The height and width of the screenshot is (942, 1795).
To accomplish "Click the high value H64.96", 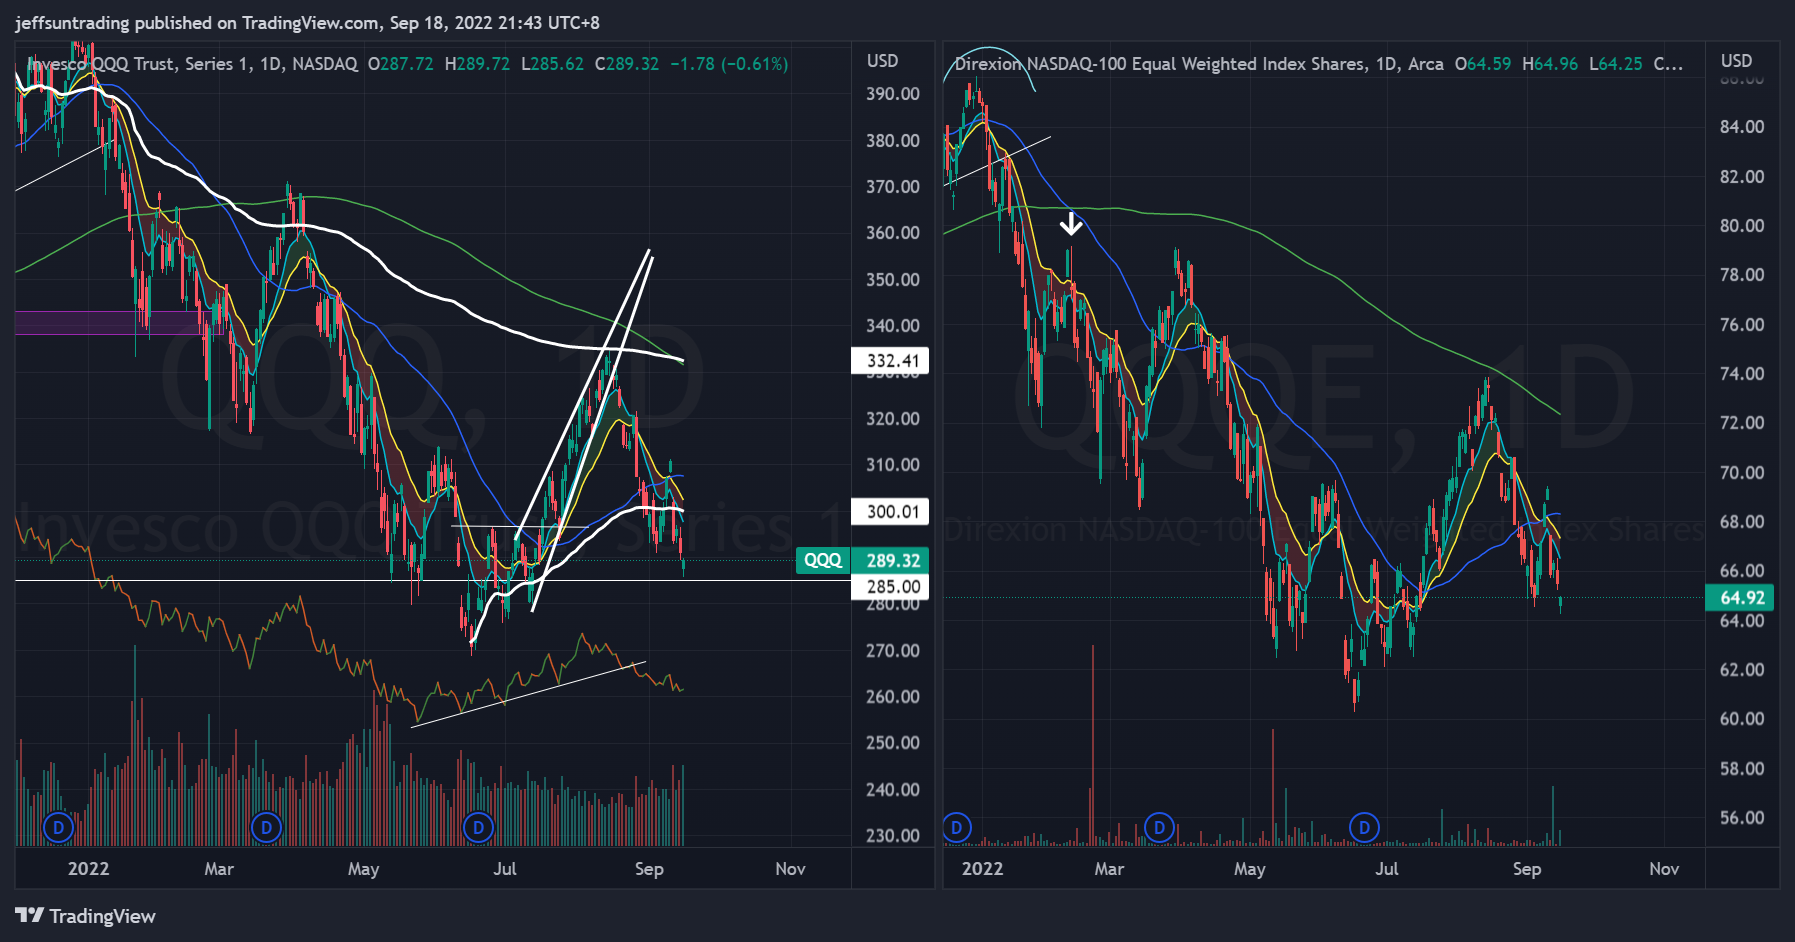I will [1550, 64].
